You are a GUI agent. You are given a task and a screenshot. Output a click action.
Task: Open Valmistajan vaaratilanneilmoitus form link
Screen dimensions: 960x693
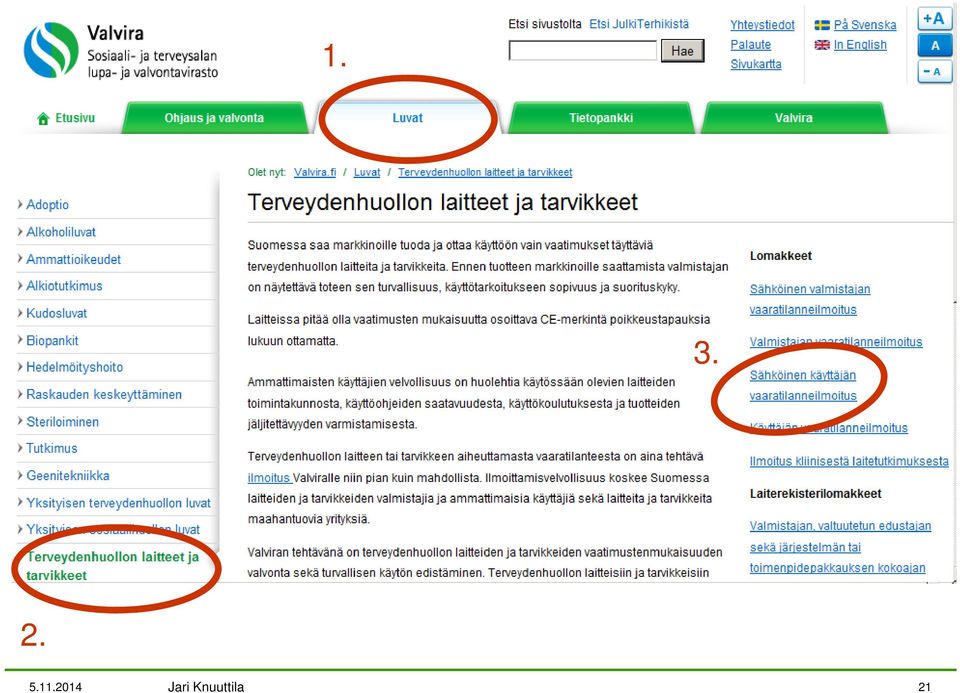(836, 342)
